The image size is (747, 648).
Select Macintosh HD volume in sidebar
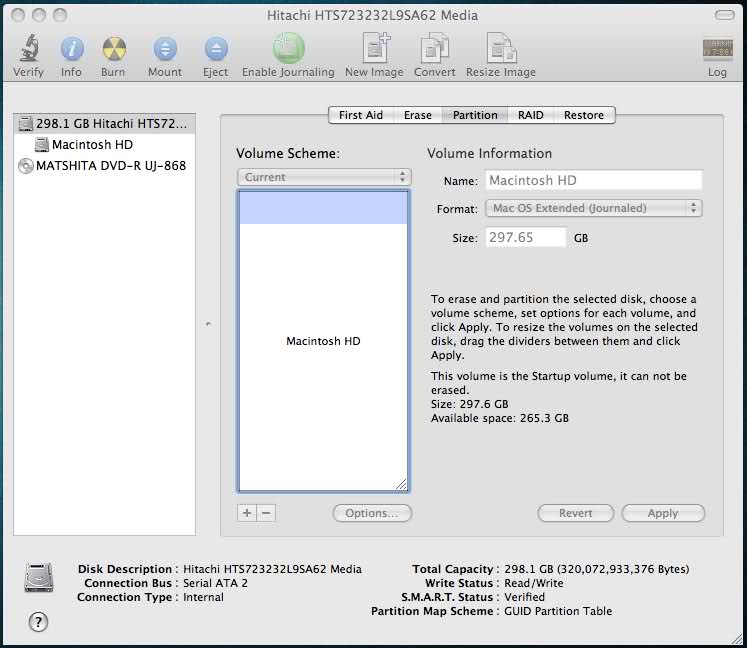[104, 144]
